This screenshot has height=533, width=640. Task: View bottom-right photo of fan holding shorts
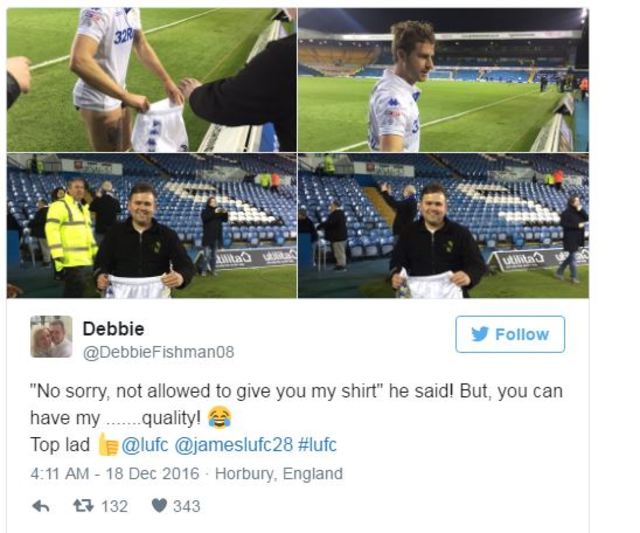443,225
